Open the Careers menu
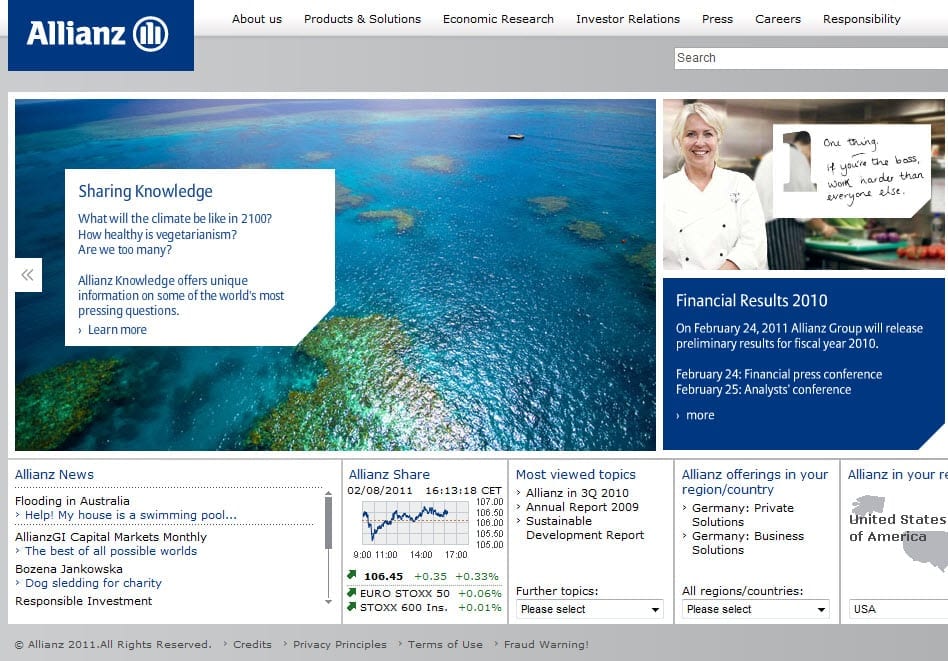 pyautogui.click(x=778, y=19)
